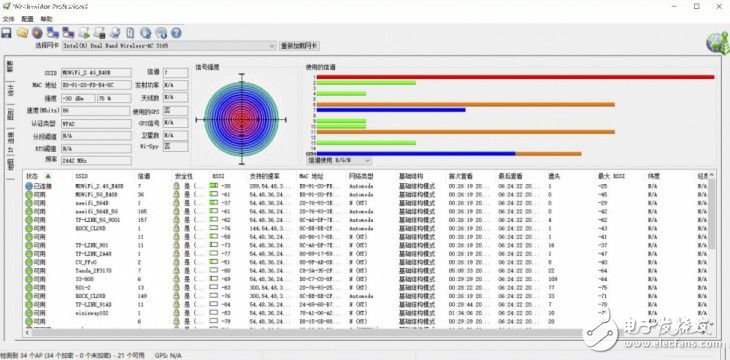Click the printer toolbar icon
Screen dimensions: 730x360
click(x=115, y=33)
